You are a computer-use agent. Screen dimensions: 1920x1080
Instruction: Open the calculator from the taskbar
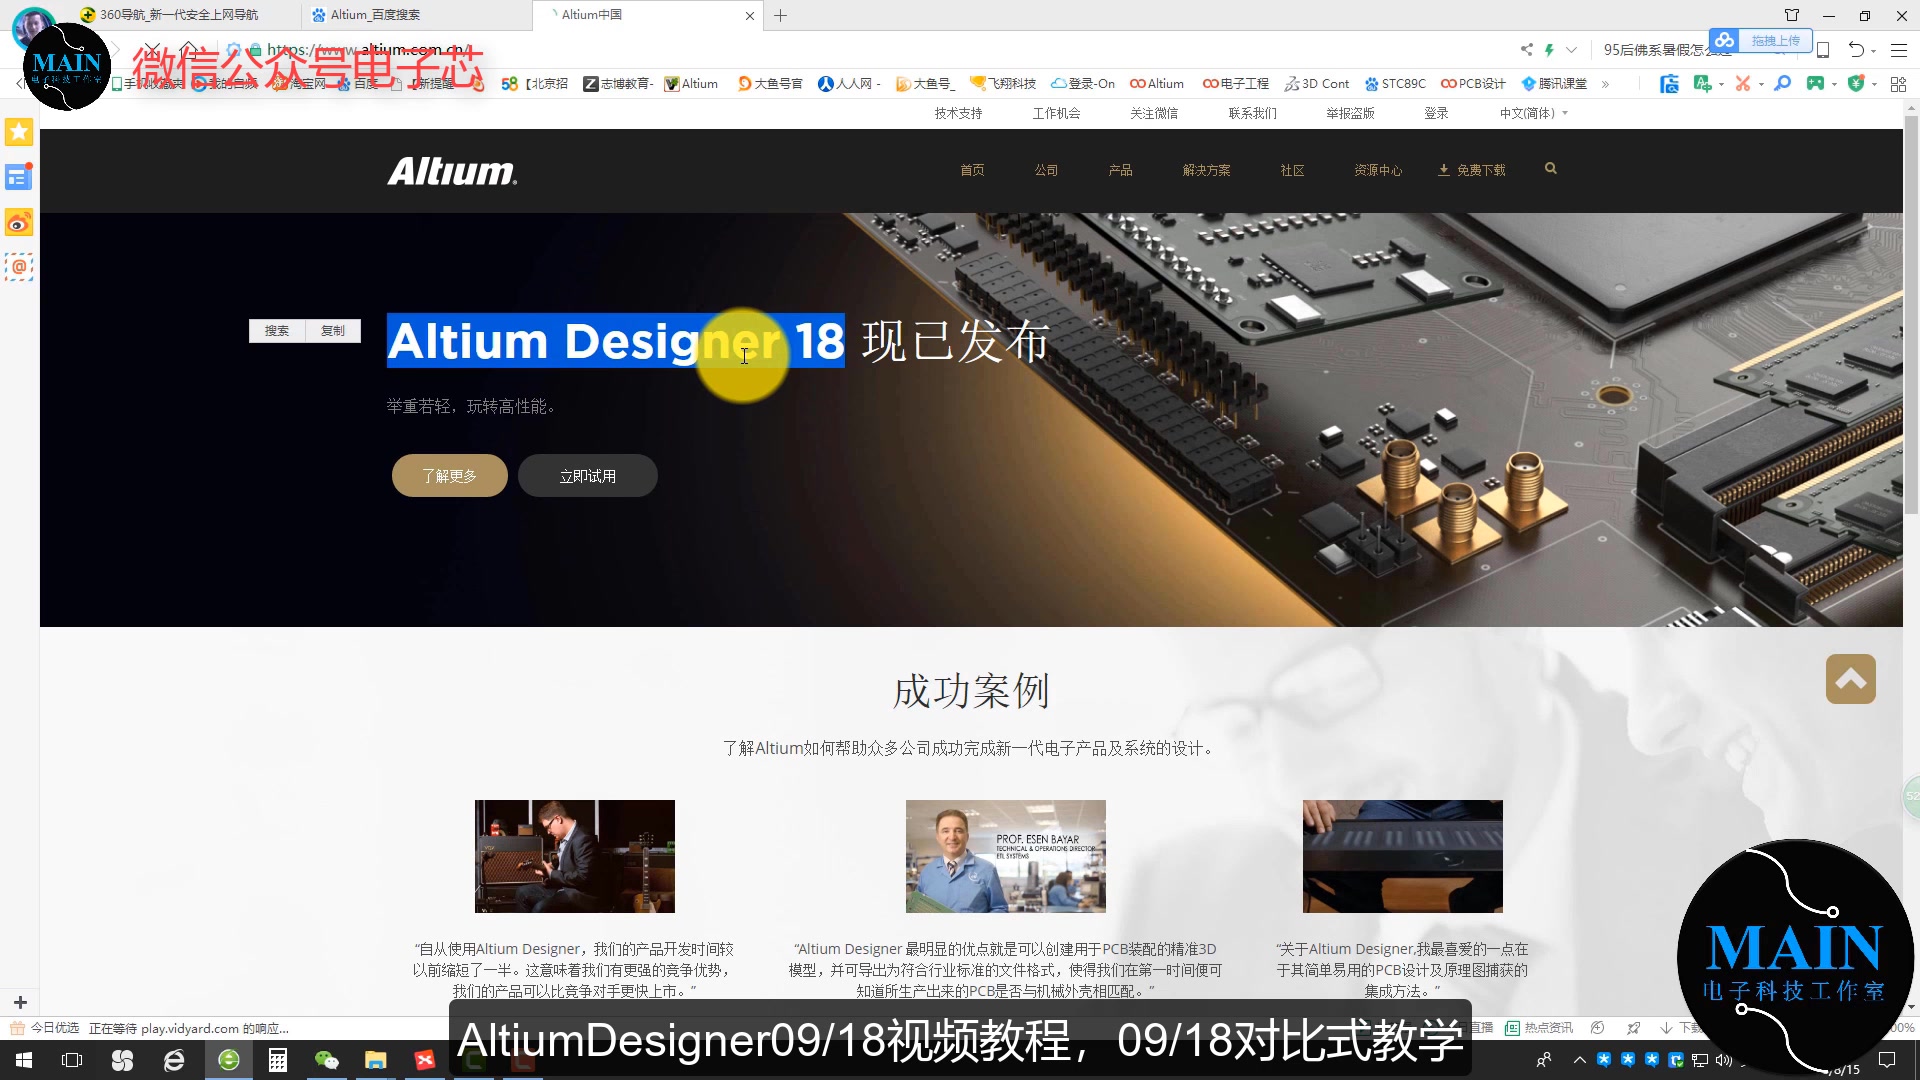pos(277,1060)
